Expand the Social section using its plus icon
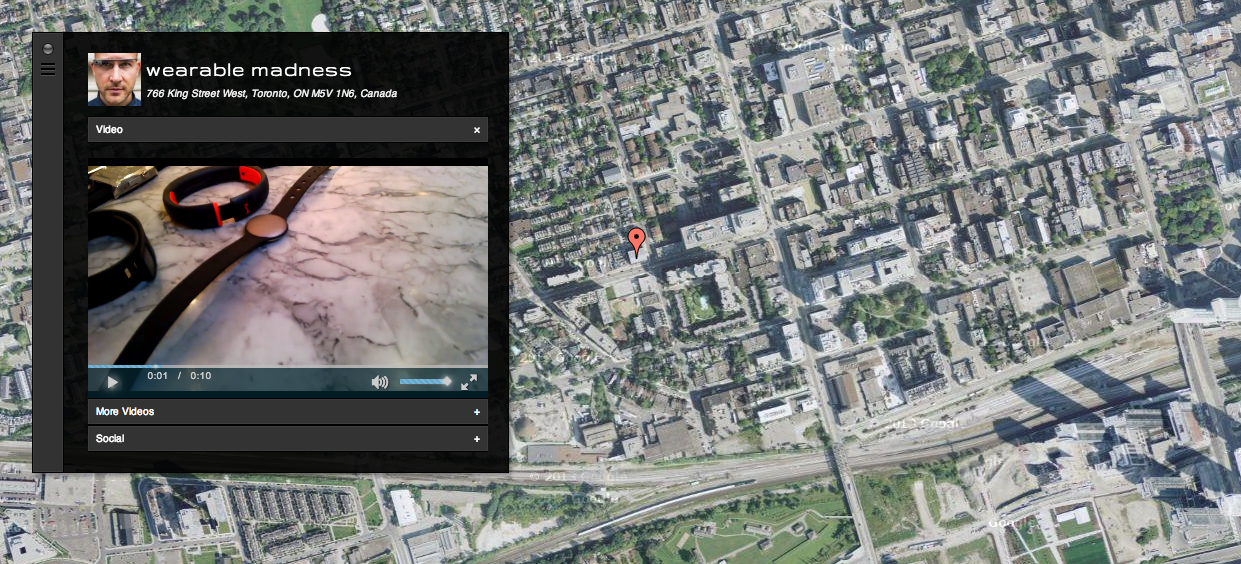1241x564 pixels. [477, 439]
